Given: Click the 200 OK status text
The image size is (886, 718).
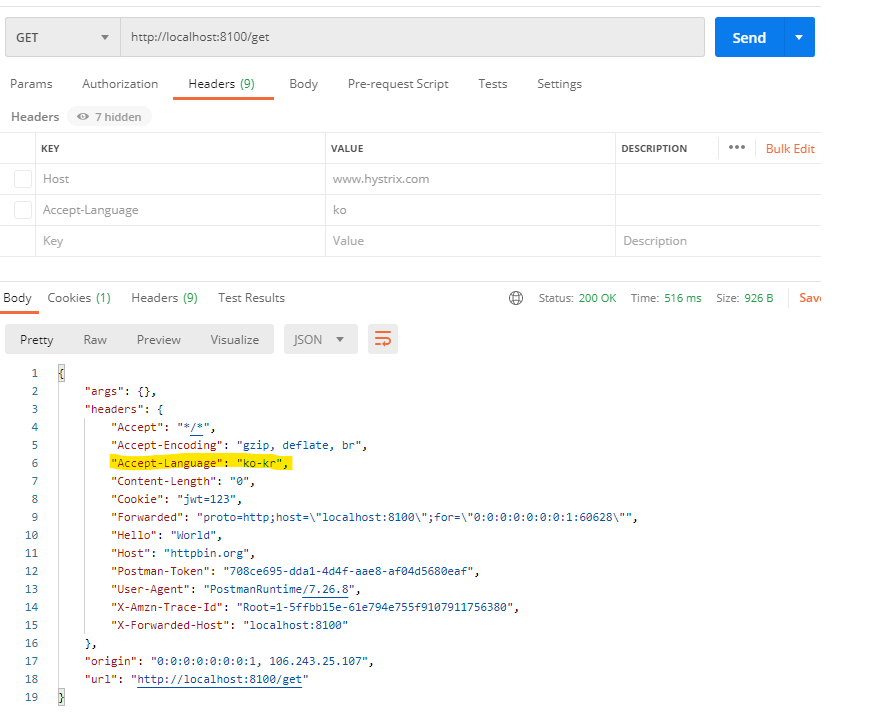Looking at the screenshot, I should (597, 298).
